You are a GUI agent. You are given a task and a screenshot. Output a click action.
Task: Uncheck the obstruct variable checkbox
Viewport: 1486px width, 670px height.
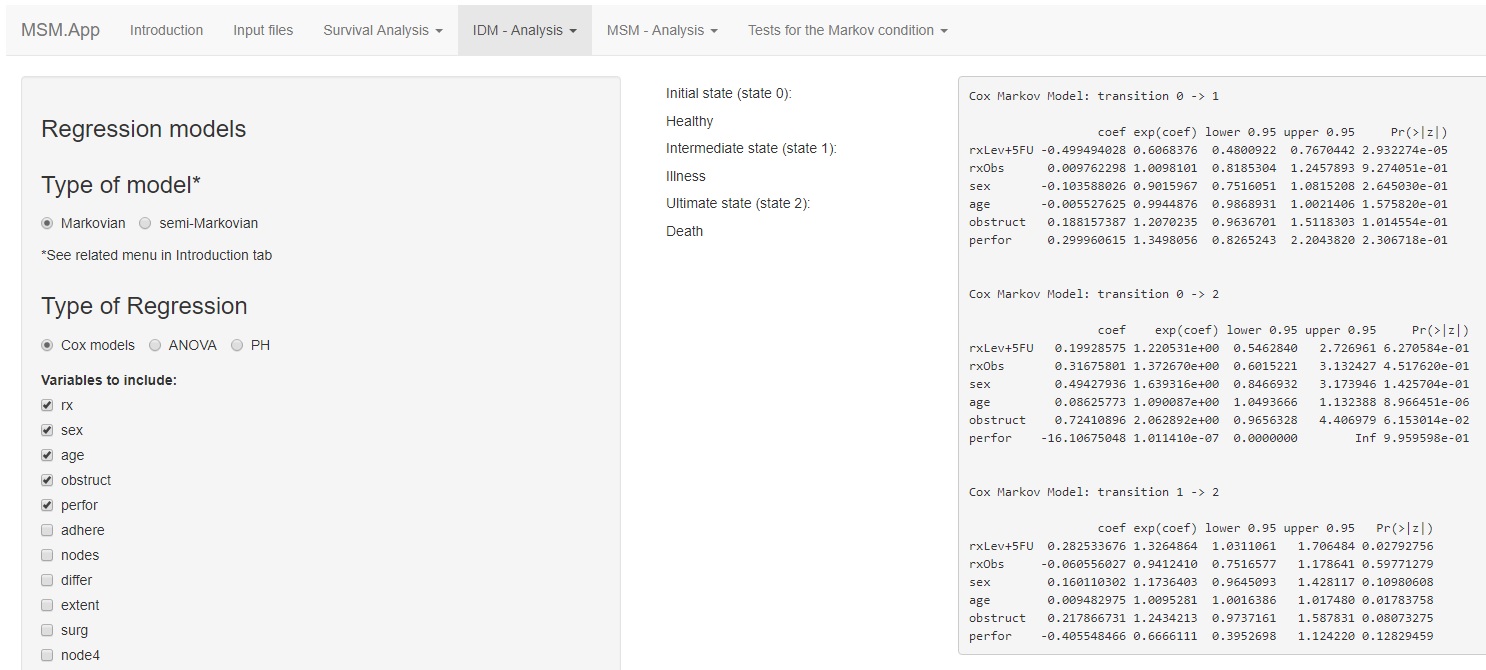point(47,480)
